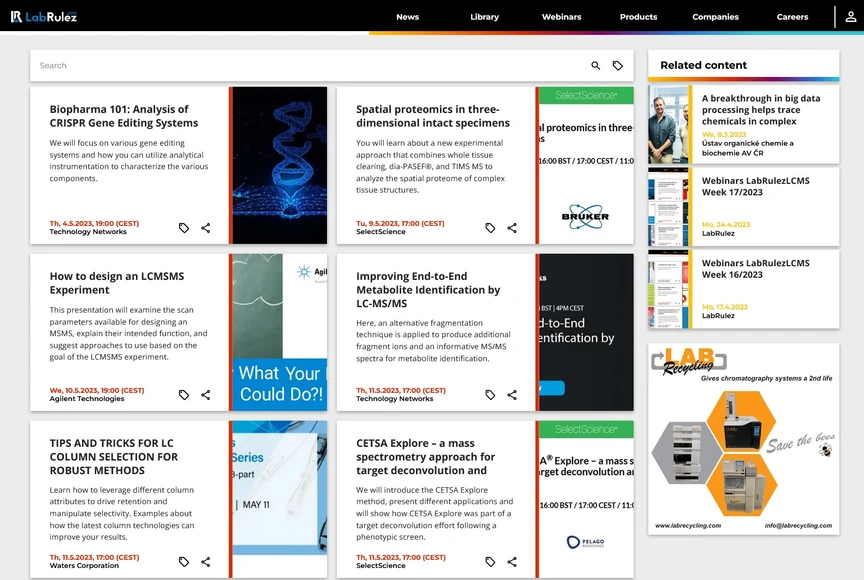The height and width of the screenshot is (580, 864).
Task: Click the search magnifier icon
Action: (x=596, y=66)
